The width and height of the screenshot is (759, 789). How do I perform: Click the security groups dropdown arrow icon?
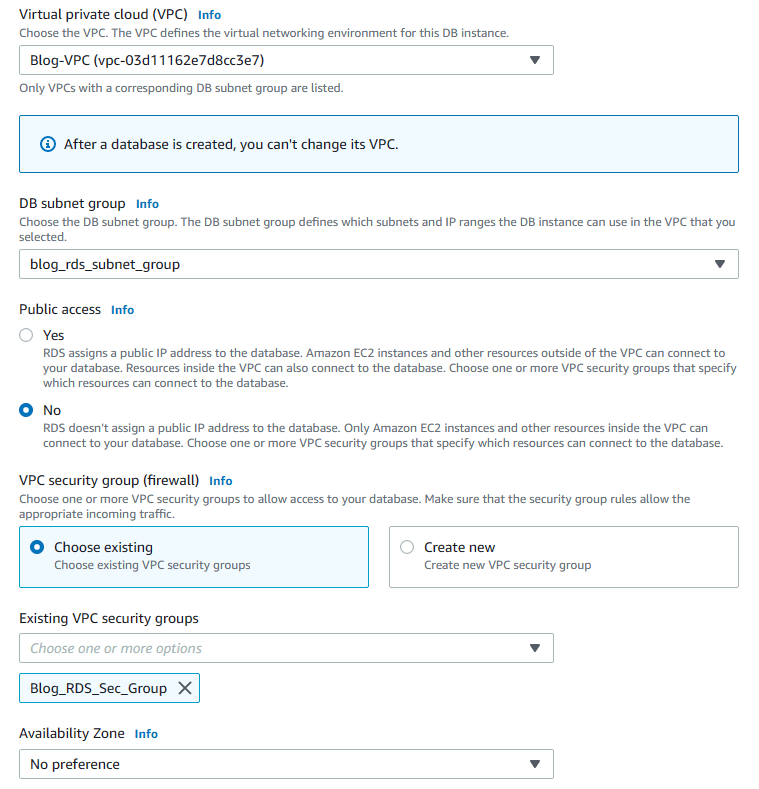(x=534, y=648)
